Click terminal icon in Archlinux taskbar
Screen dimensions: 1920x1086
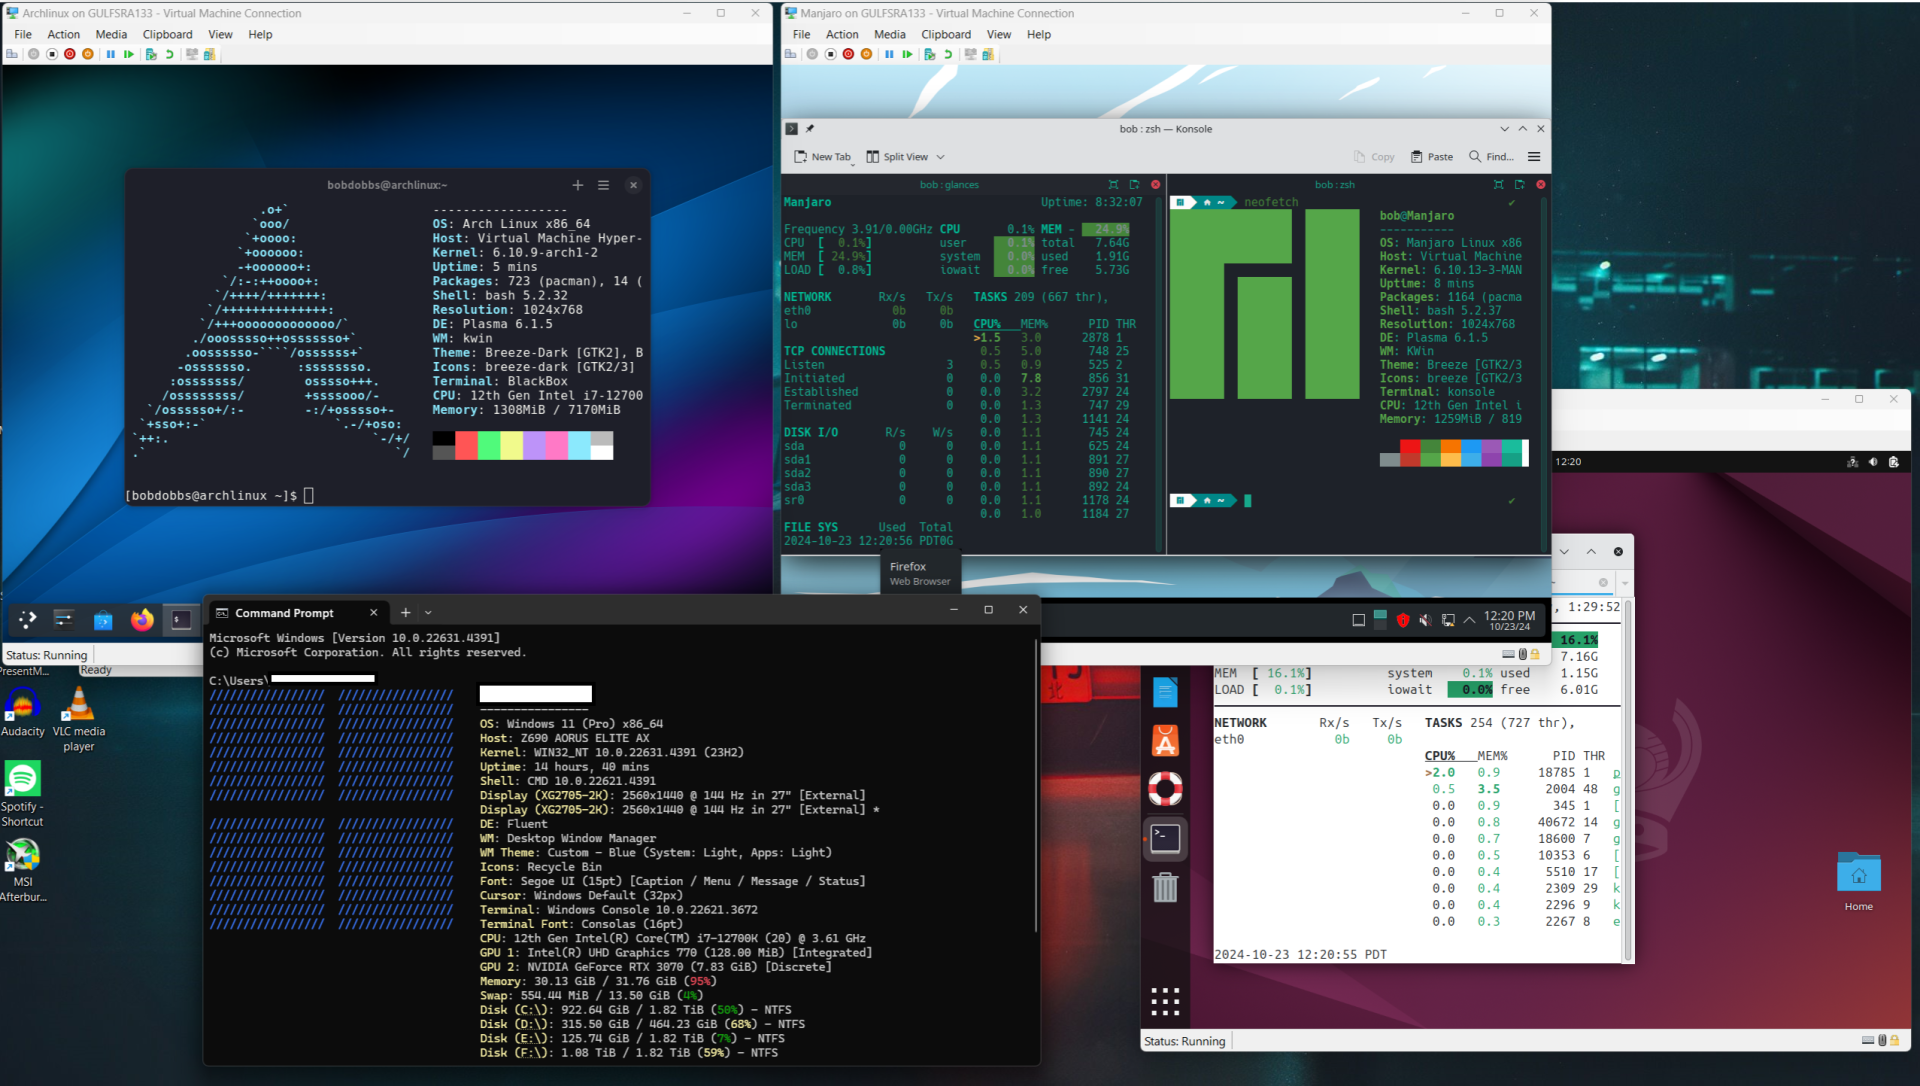click(181, 620)
